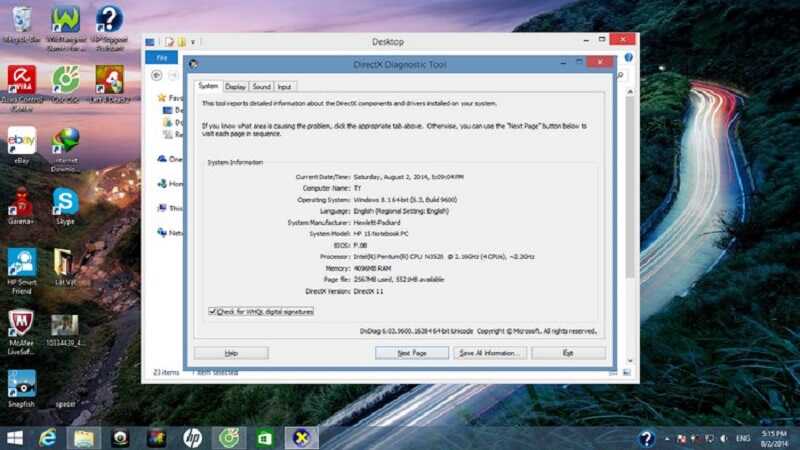Click Explorer's vertical scrollbar down arrow
Image resolution: width=800 pixels, height=450 pixels.
point(630,361)
